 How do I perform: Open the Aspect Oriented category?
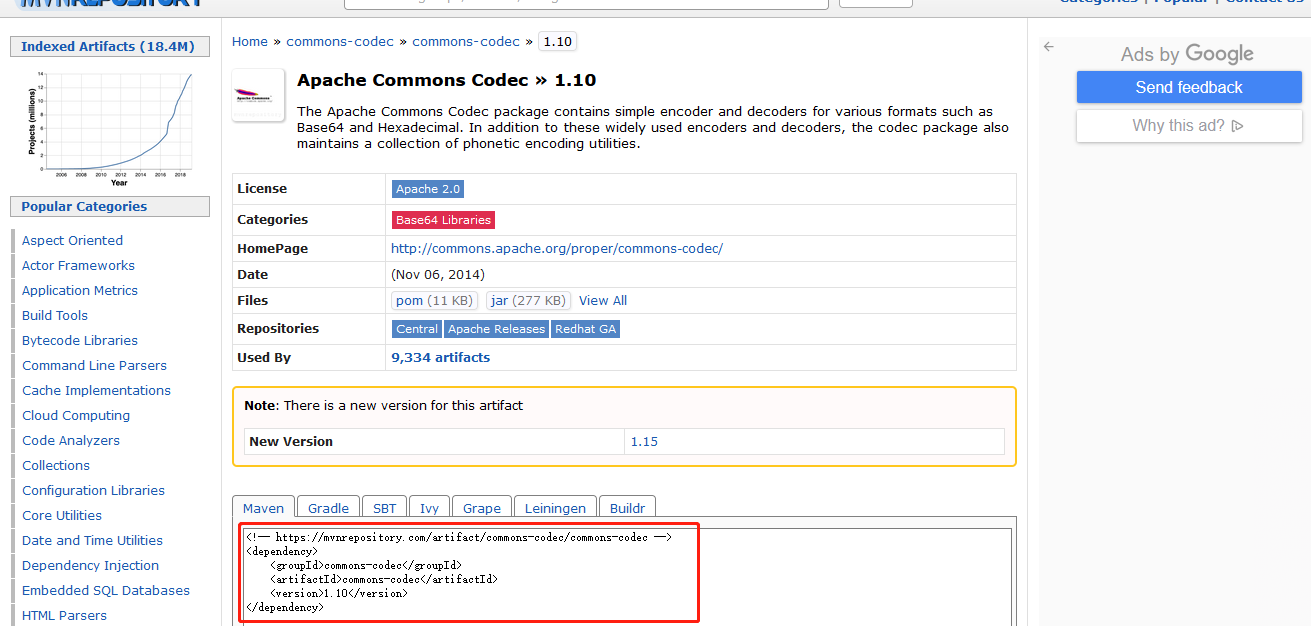click(x=72, y=240)
